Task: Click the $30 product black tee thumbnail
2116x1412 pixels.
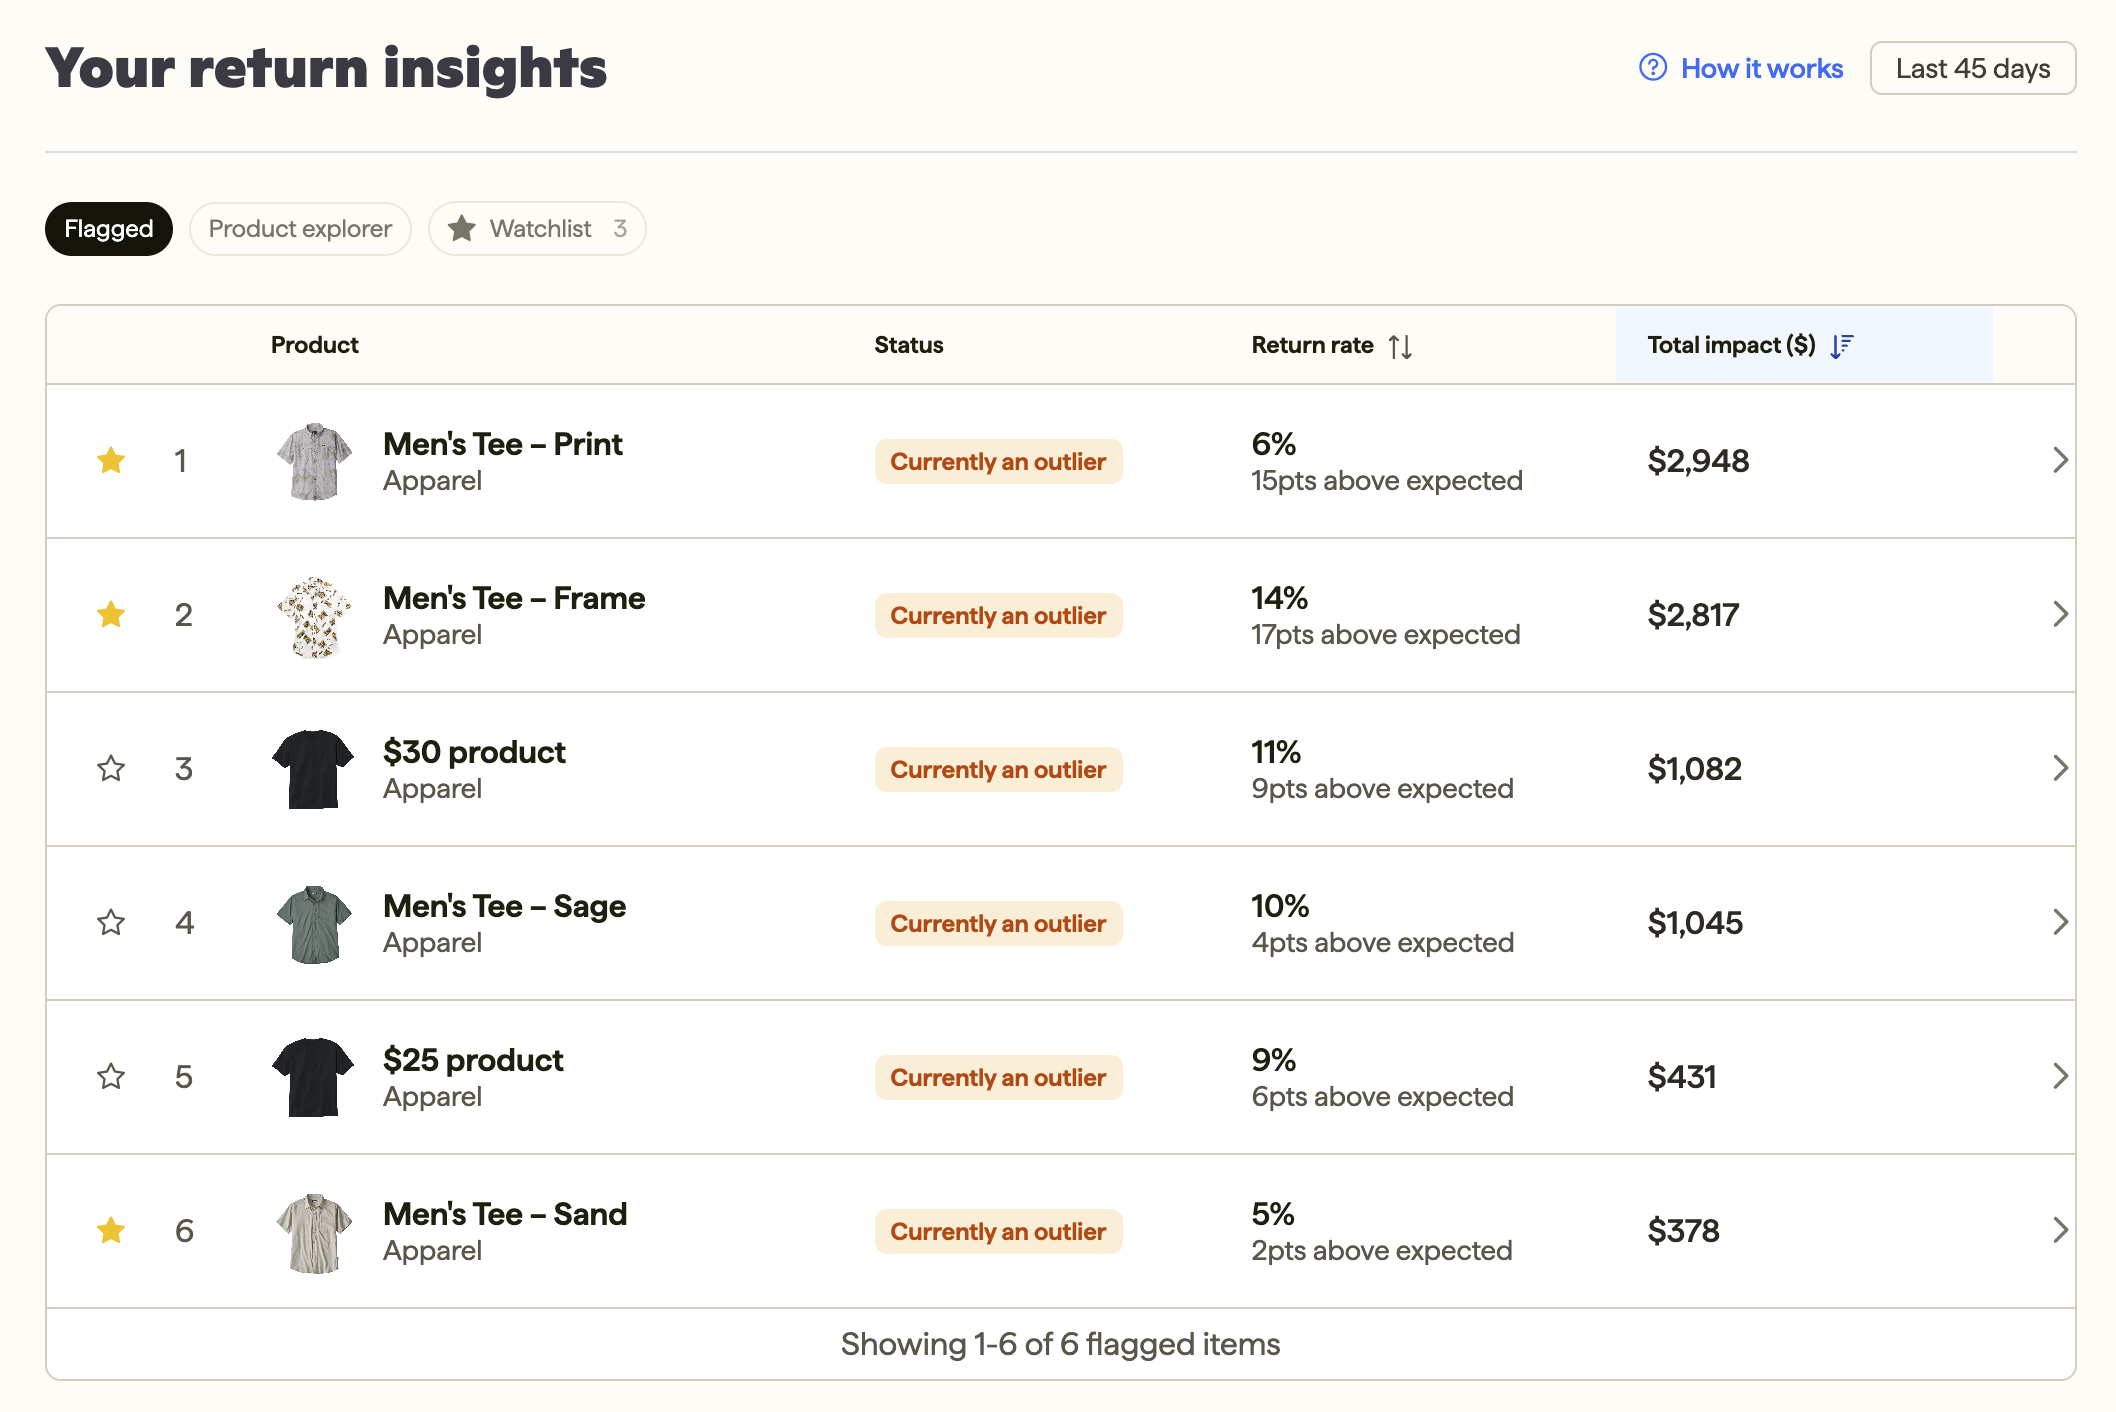Action: coord(313,769)
